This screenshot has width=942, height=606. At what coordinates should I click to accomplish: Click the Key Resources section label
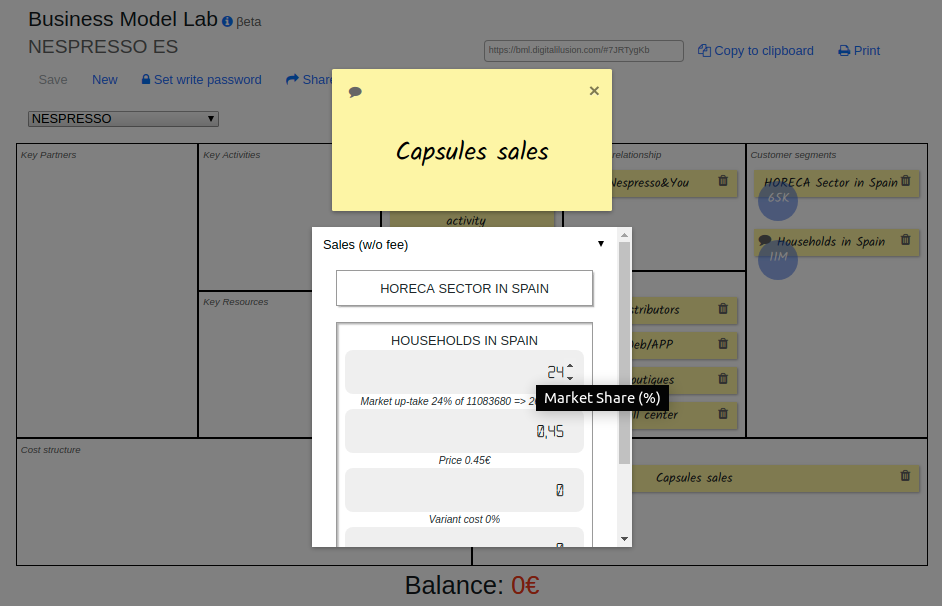tap(236, 302)
